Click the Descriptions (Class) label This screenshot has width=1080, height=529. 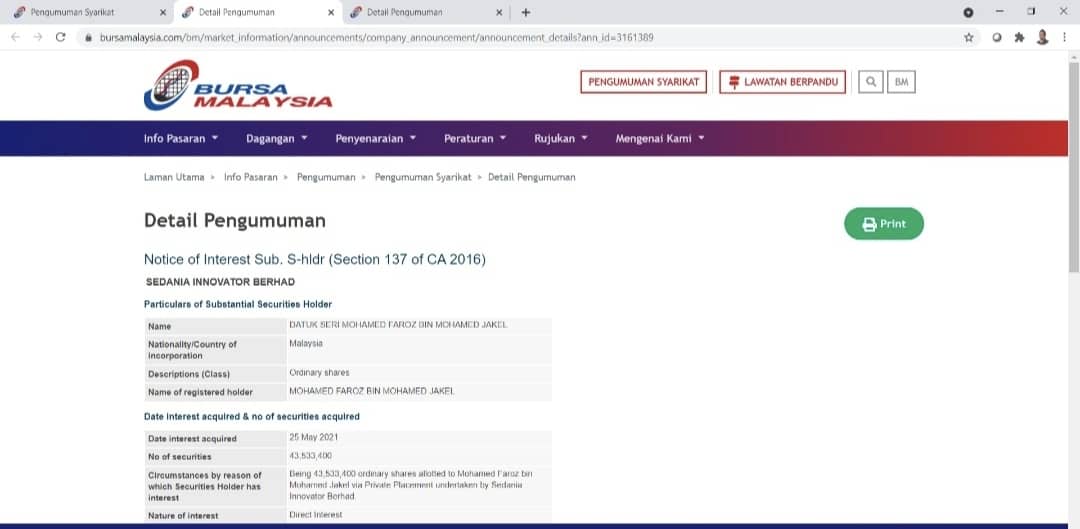[x=189, y=373]
